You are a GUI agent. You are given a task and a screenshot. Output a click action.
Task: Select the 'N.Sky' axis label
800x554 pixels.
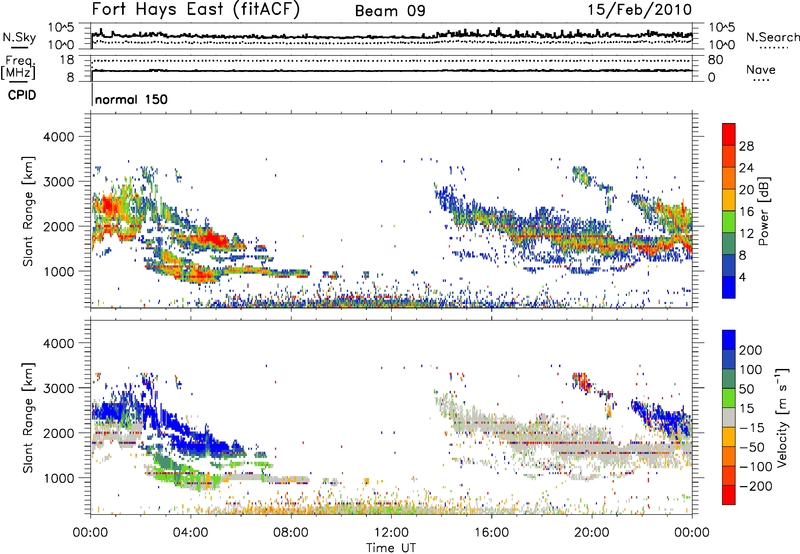pos(19,37)
